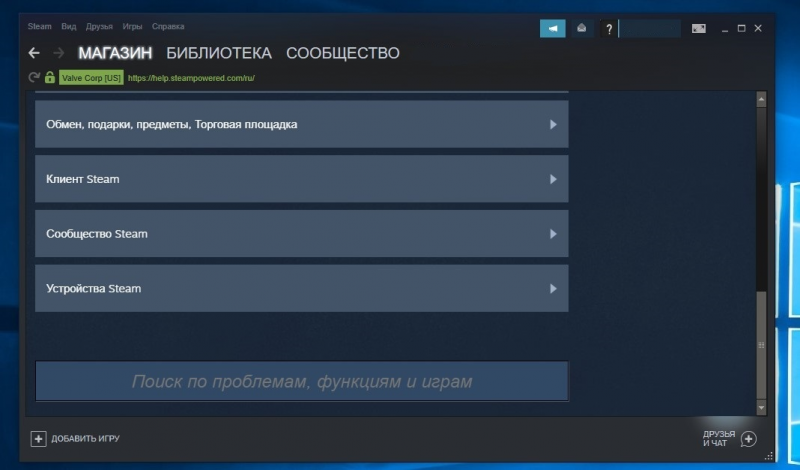
Task: Click the Друзья и чат plus icon
Action: [748, 439]
